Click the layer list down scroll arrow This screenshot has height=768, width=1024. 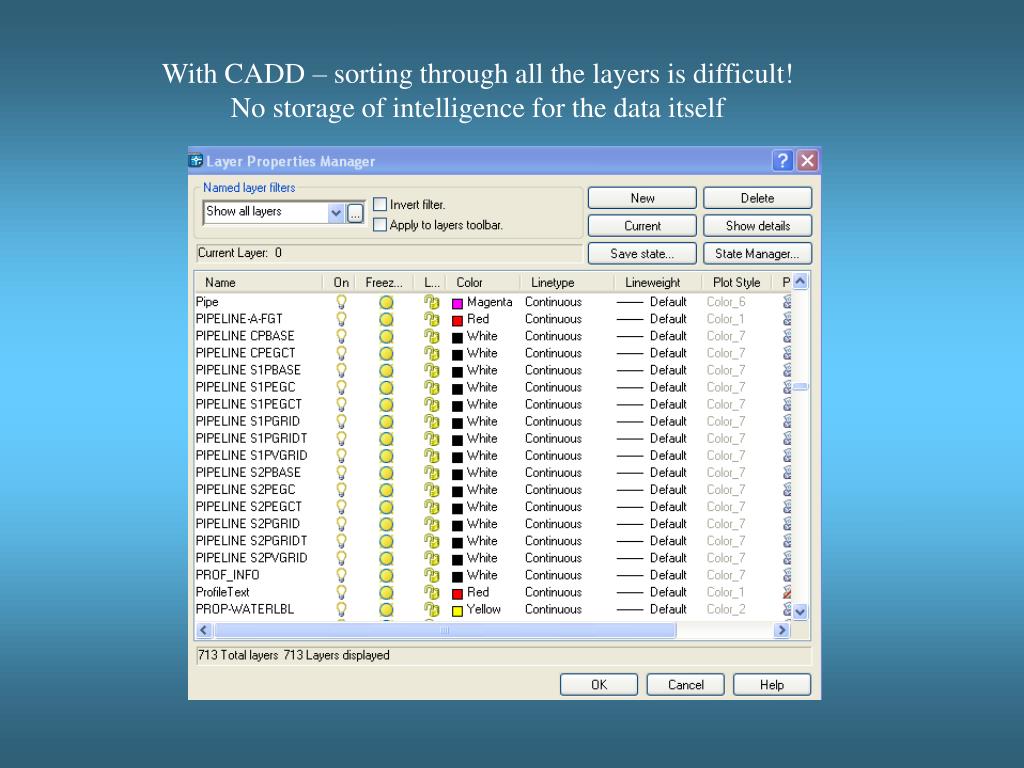(801, 613)
